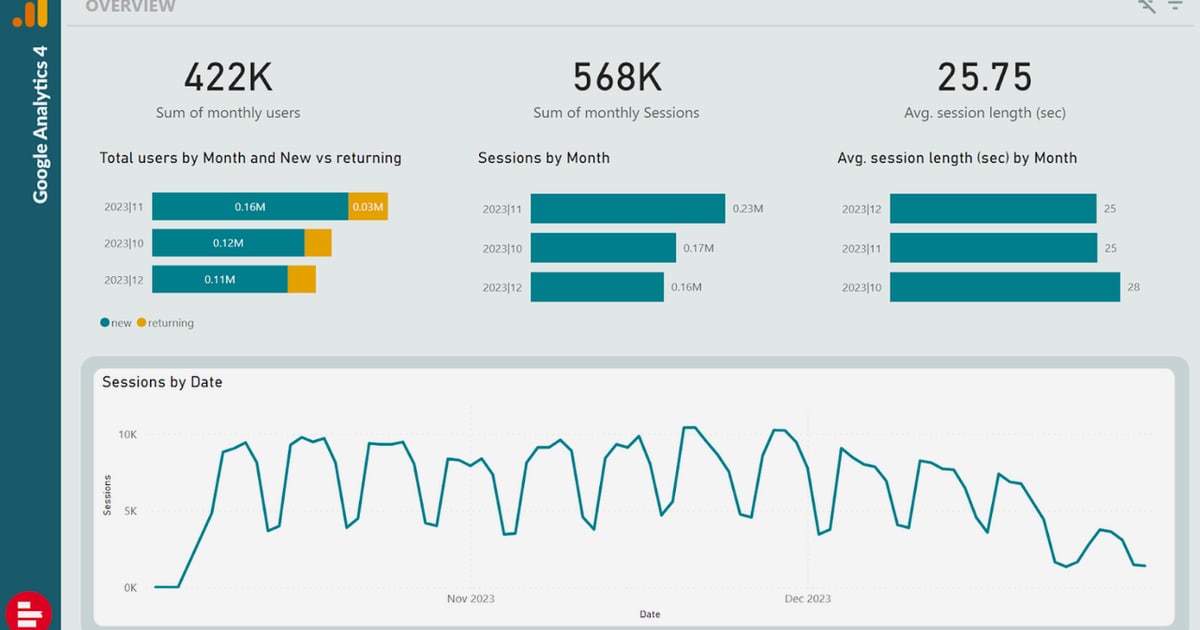Select the 2023|10 new users bar (0.12M)
1200x630 pixels.
pos(228,243)
